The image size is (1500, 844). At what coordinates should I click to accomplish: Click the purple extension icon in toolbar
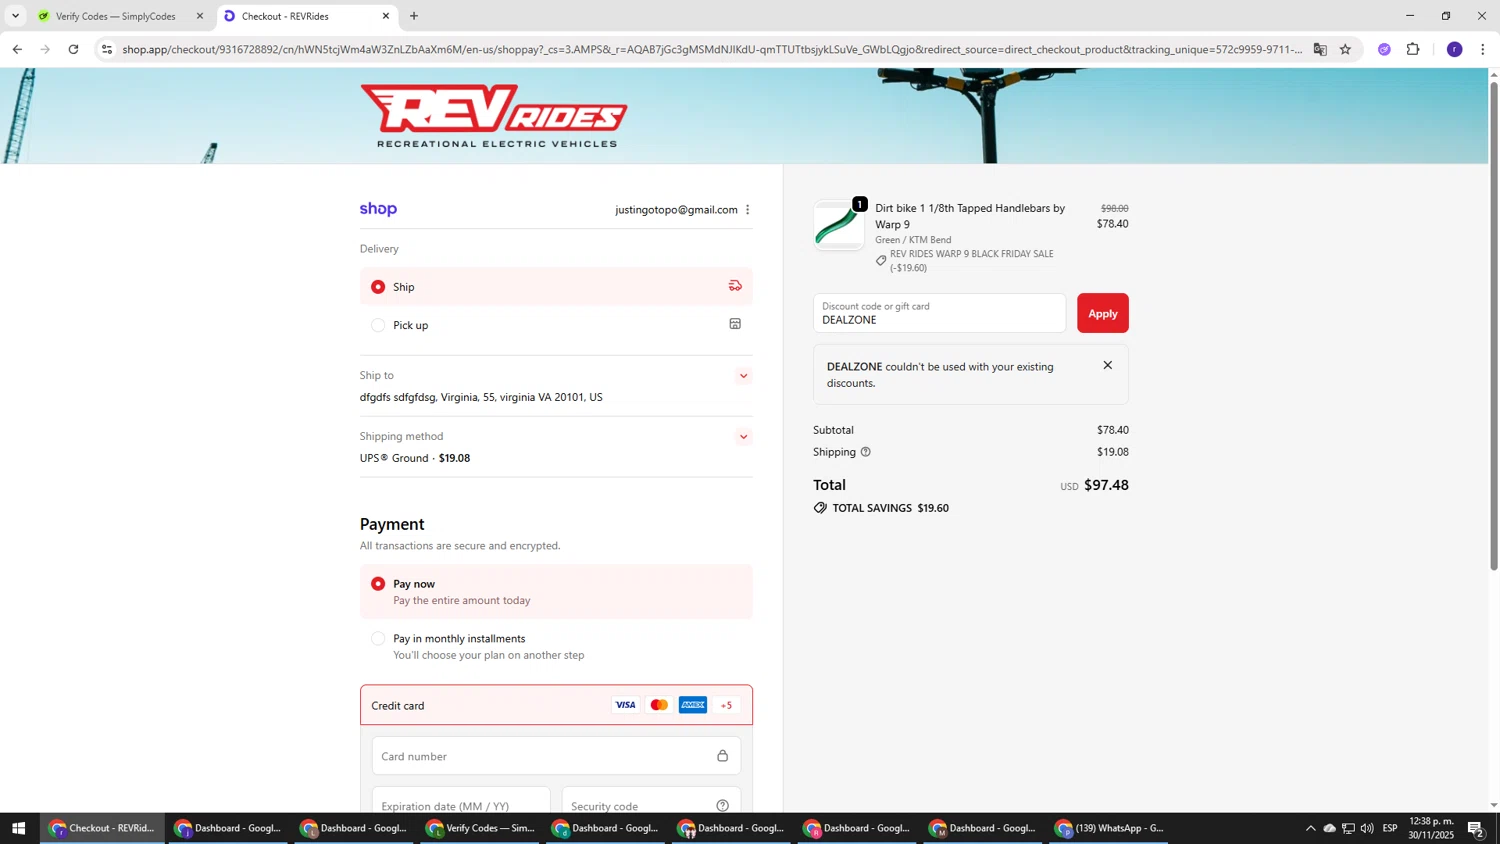(1384, 49)
